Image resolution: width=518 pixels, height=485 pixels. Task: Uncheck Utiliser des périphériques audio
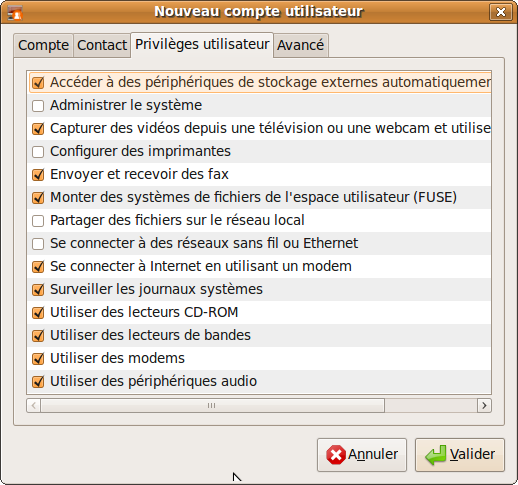(x=38, y=382)
